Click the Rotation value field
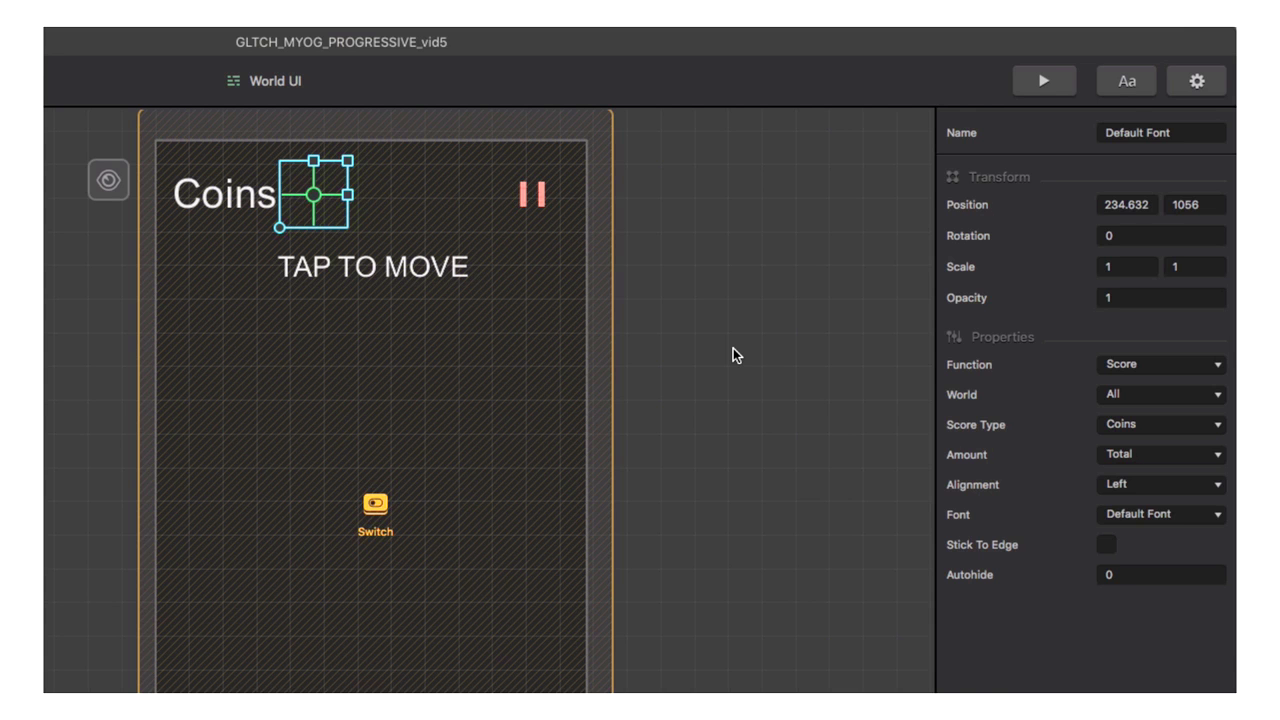Viewport: 1280px width, 720px height. coord(1161,236)
